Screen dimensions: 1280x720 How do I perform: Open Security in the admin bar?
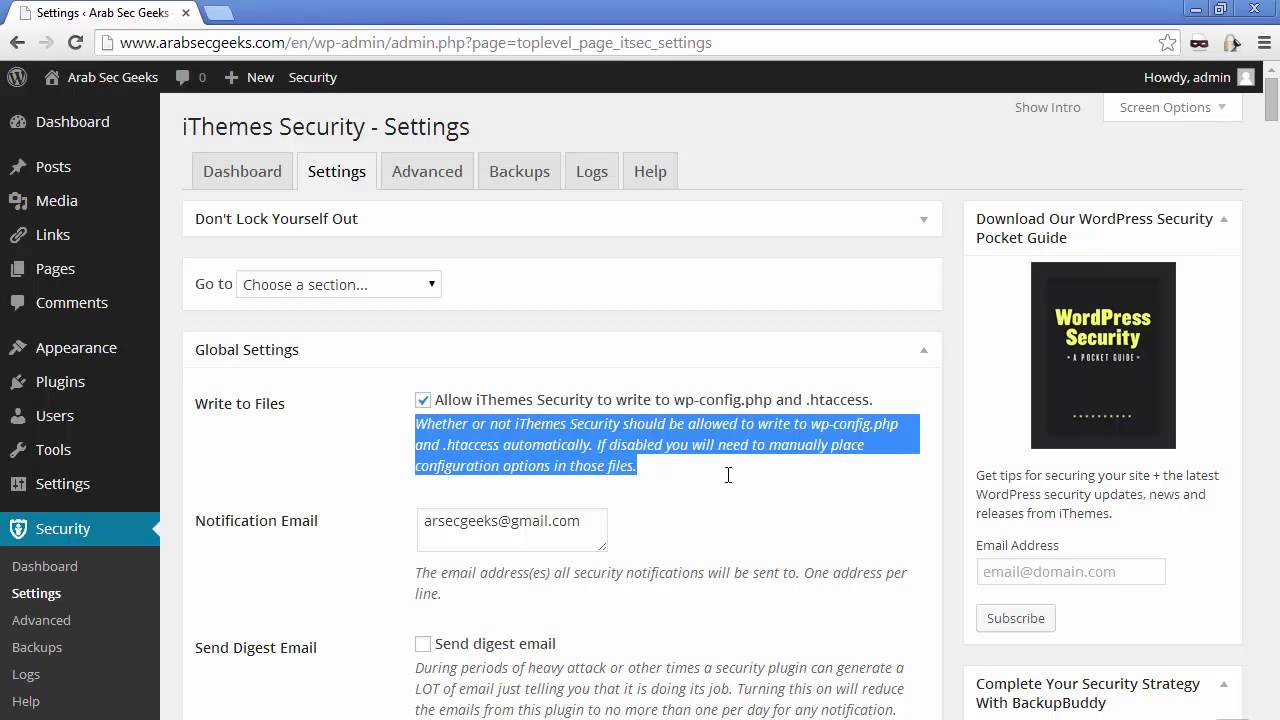click(313, 77)
